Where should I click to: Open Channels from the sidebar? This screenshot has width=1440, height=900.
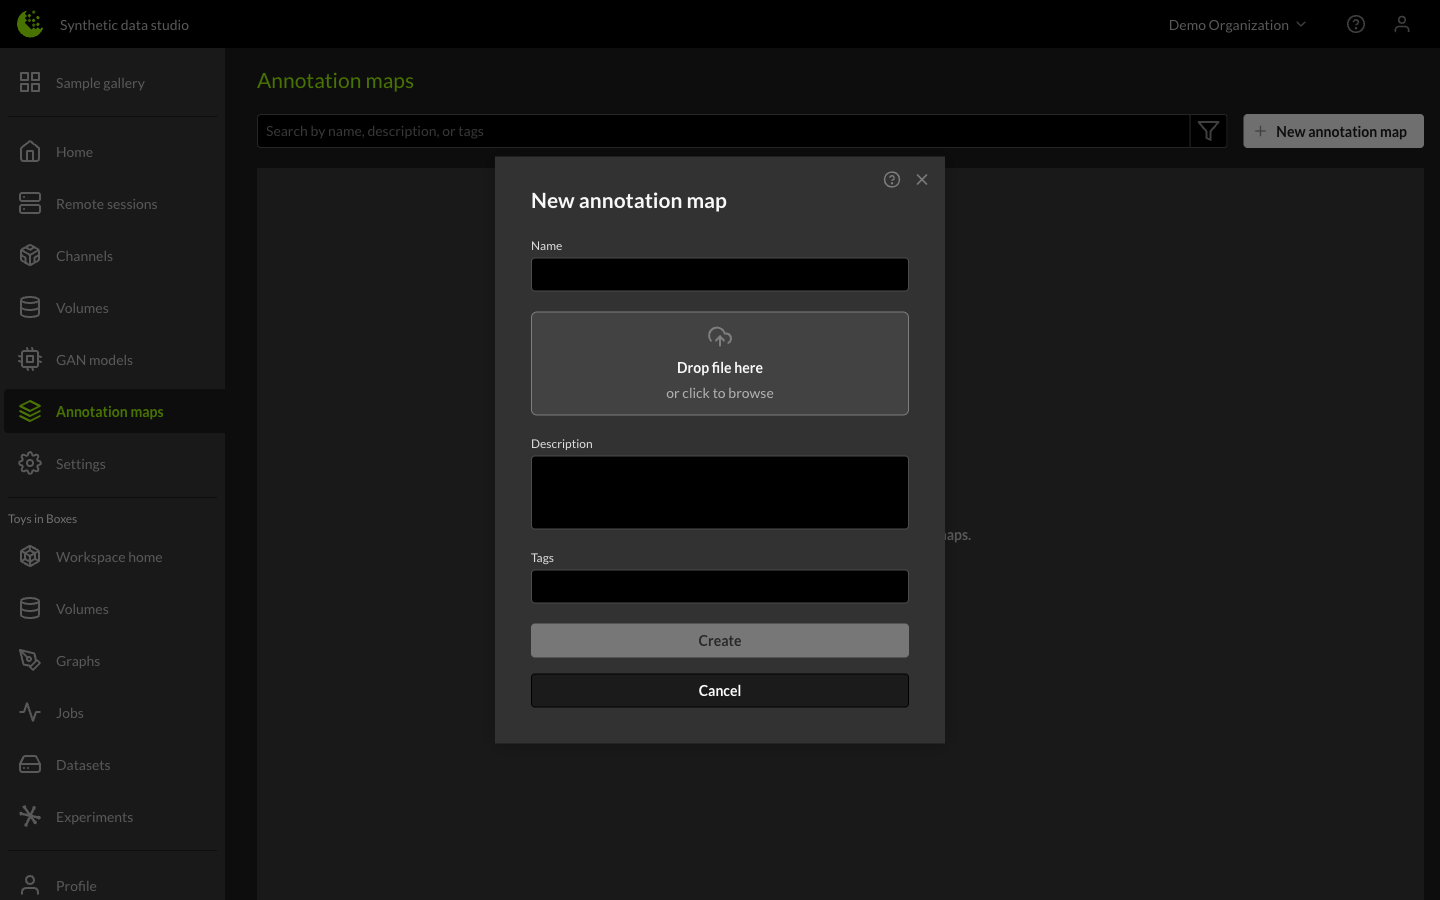[x=30, y=255]
